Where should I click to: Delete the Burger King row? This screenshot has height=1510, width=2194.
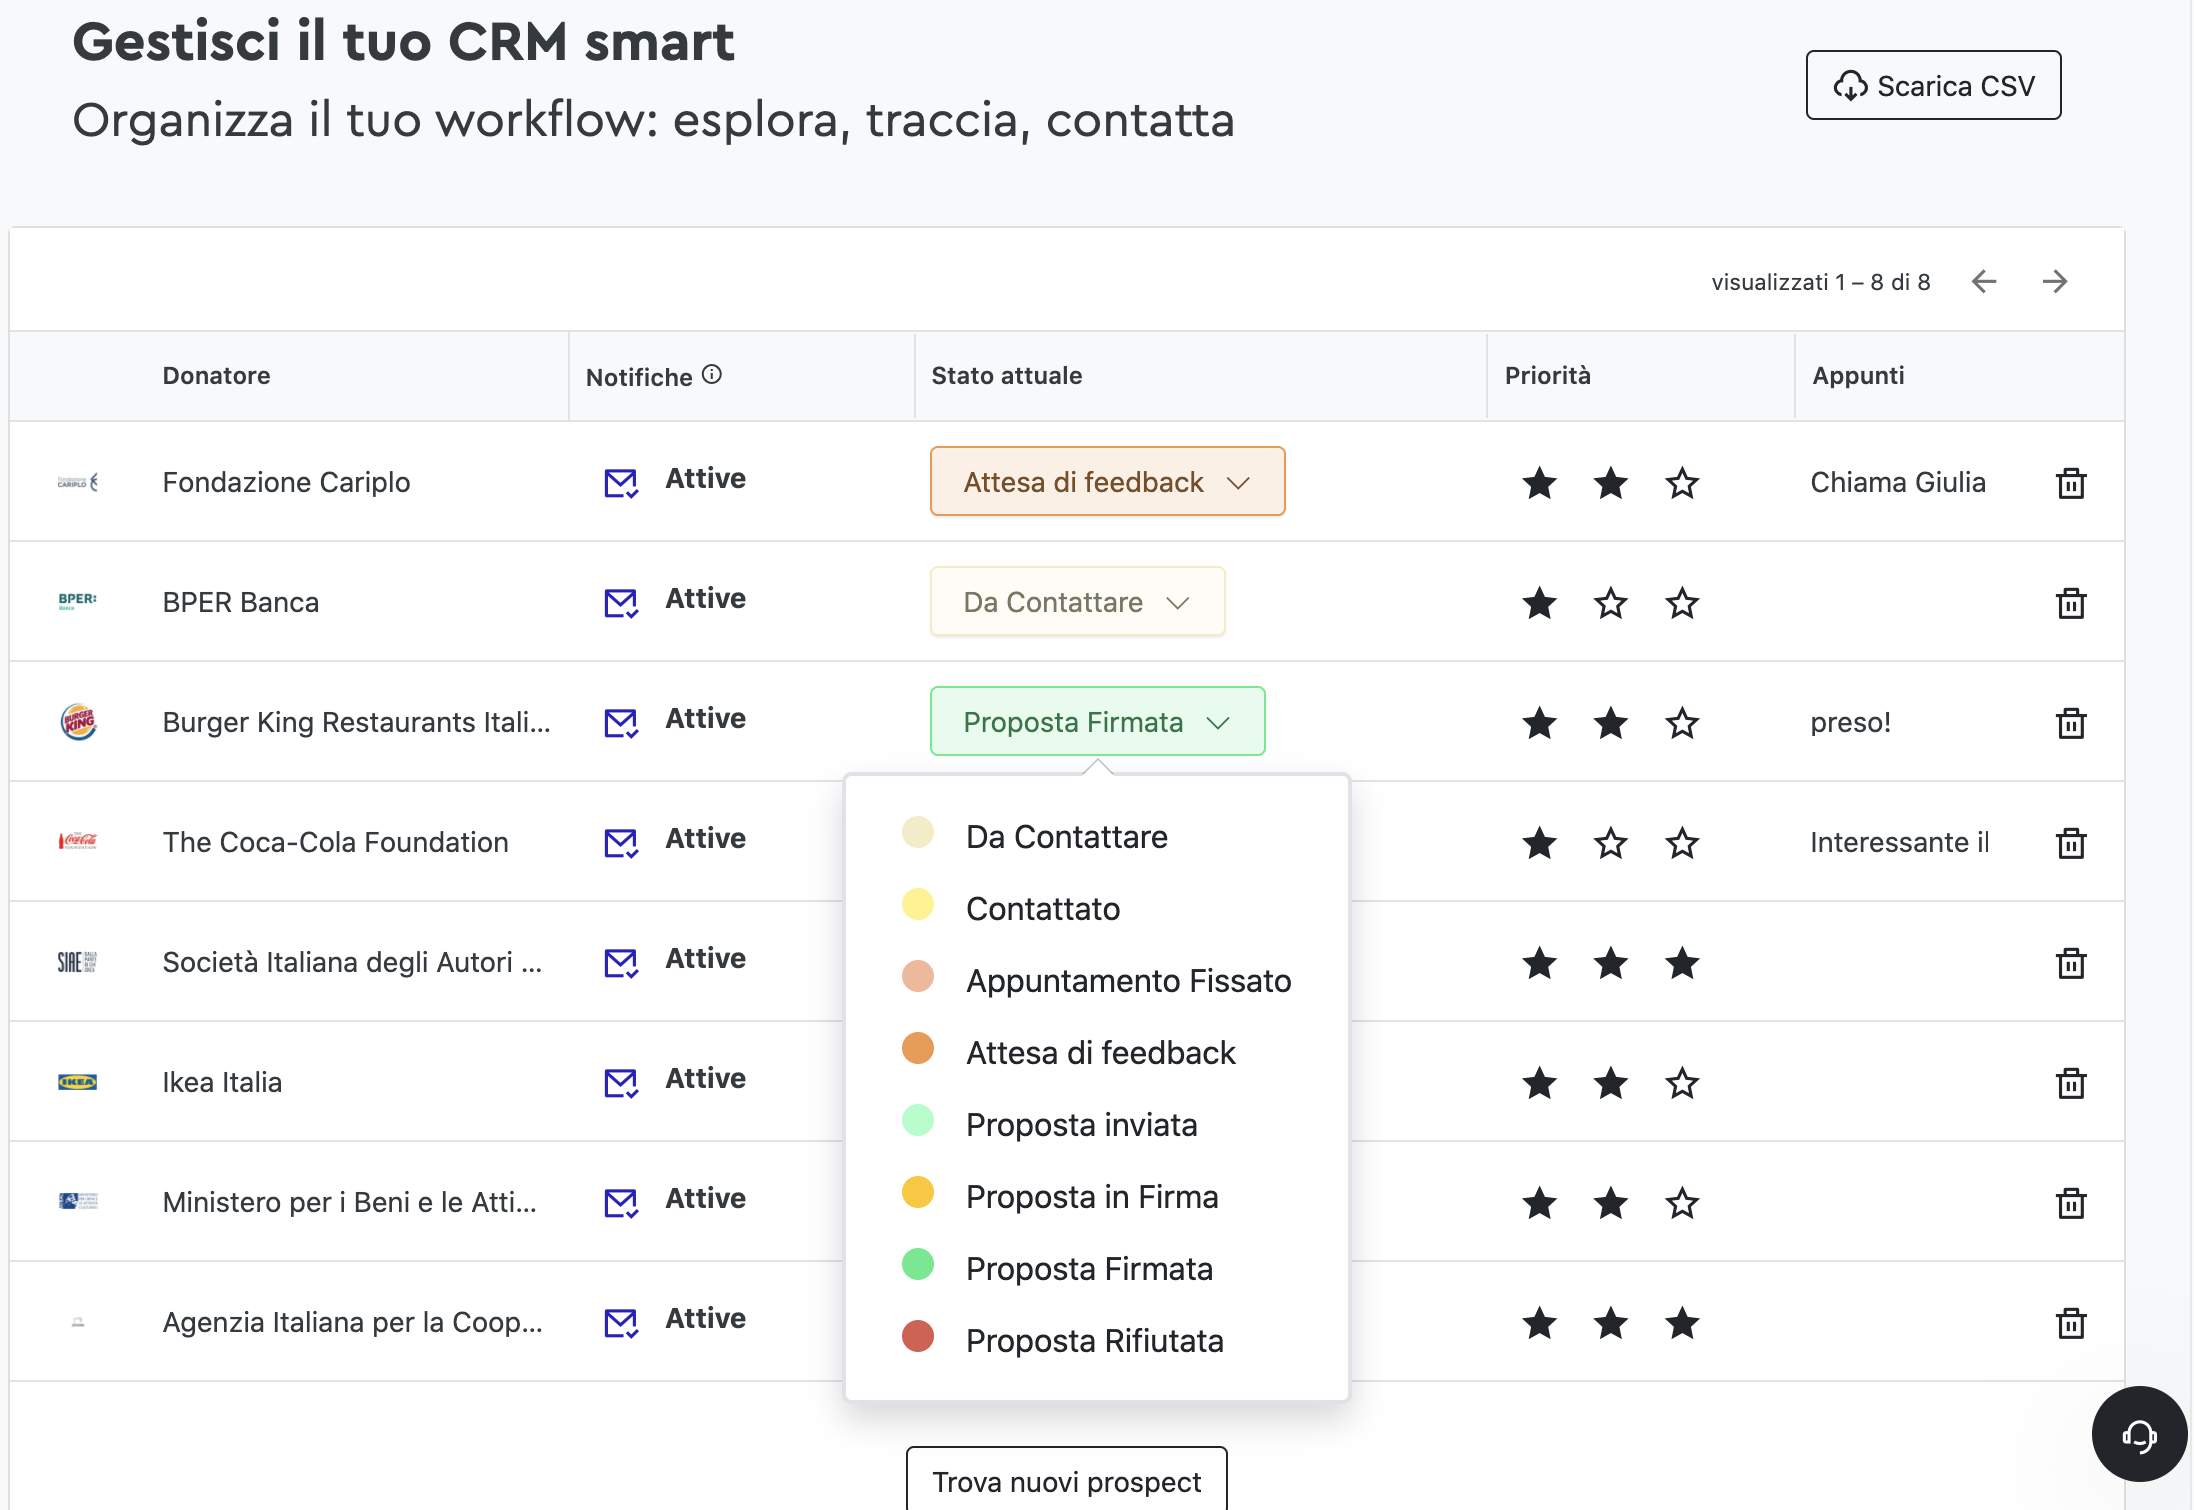[2070, 723]
